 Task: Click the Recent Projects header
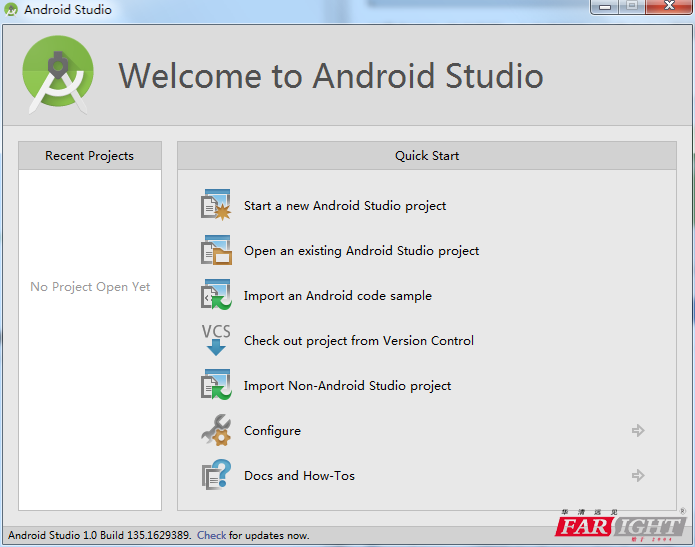tap(90, 156)
